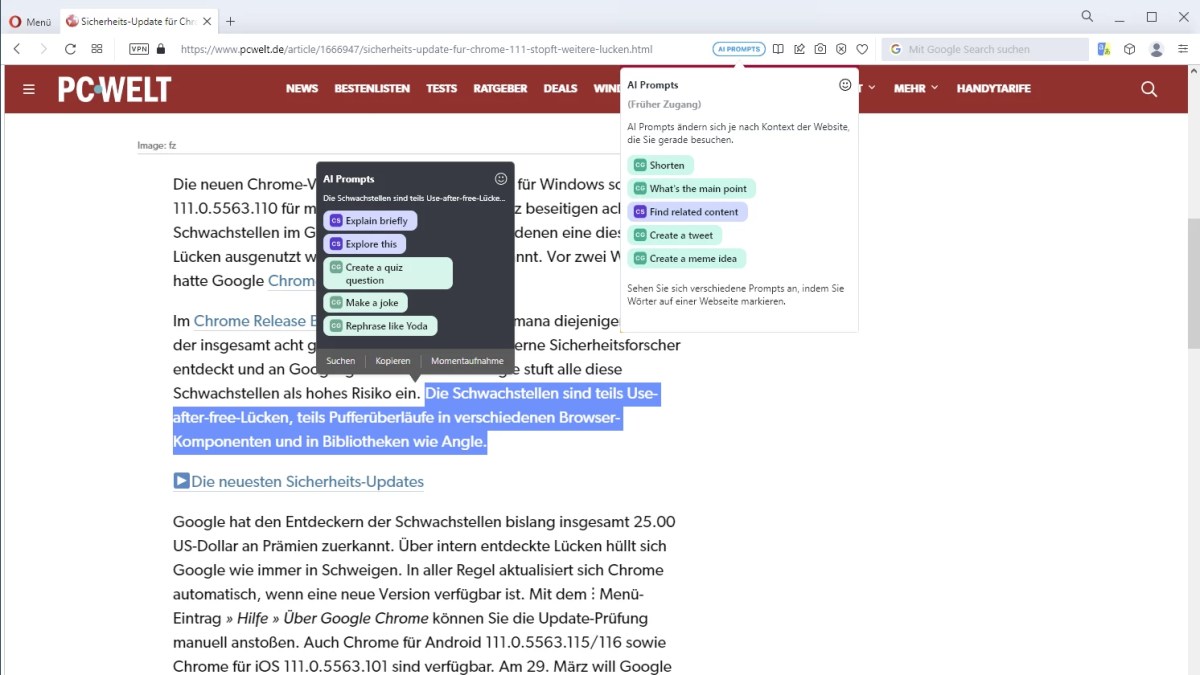The image size is (1200, 675).
Task: Open Easy Setup sliders icon
Action: pyautogui.click(x=1183, y=49)
